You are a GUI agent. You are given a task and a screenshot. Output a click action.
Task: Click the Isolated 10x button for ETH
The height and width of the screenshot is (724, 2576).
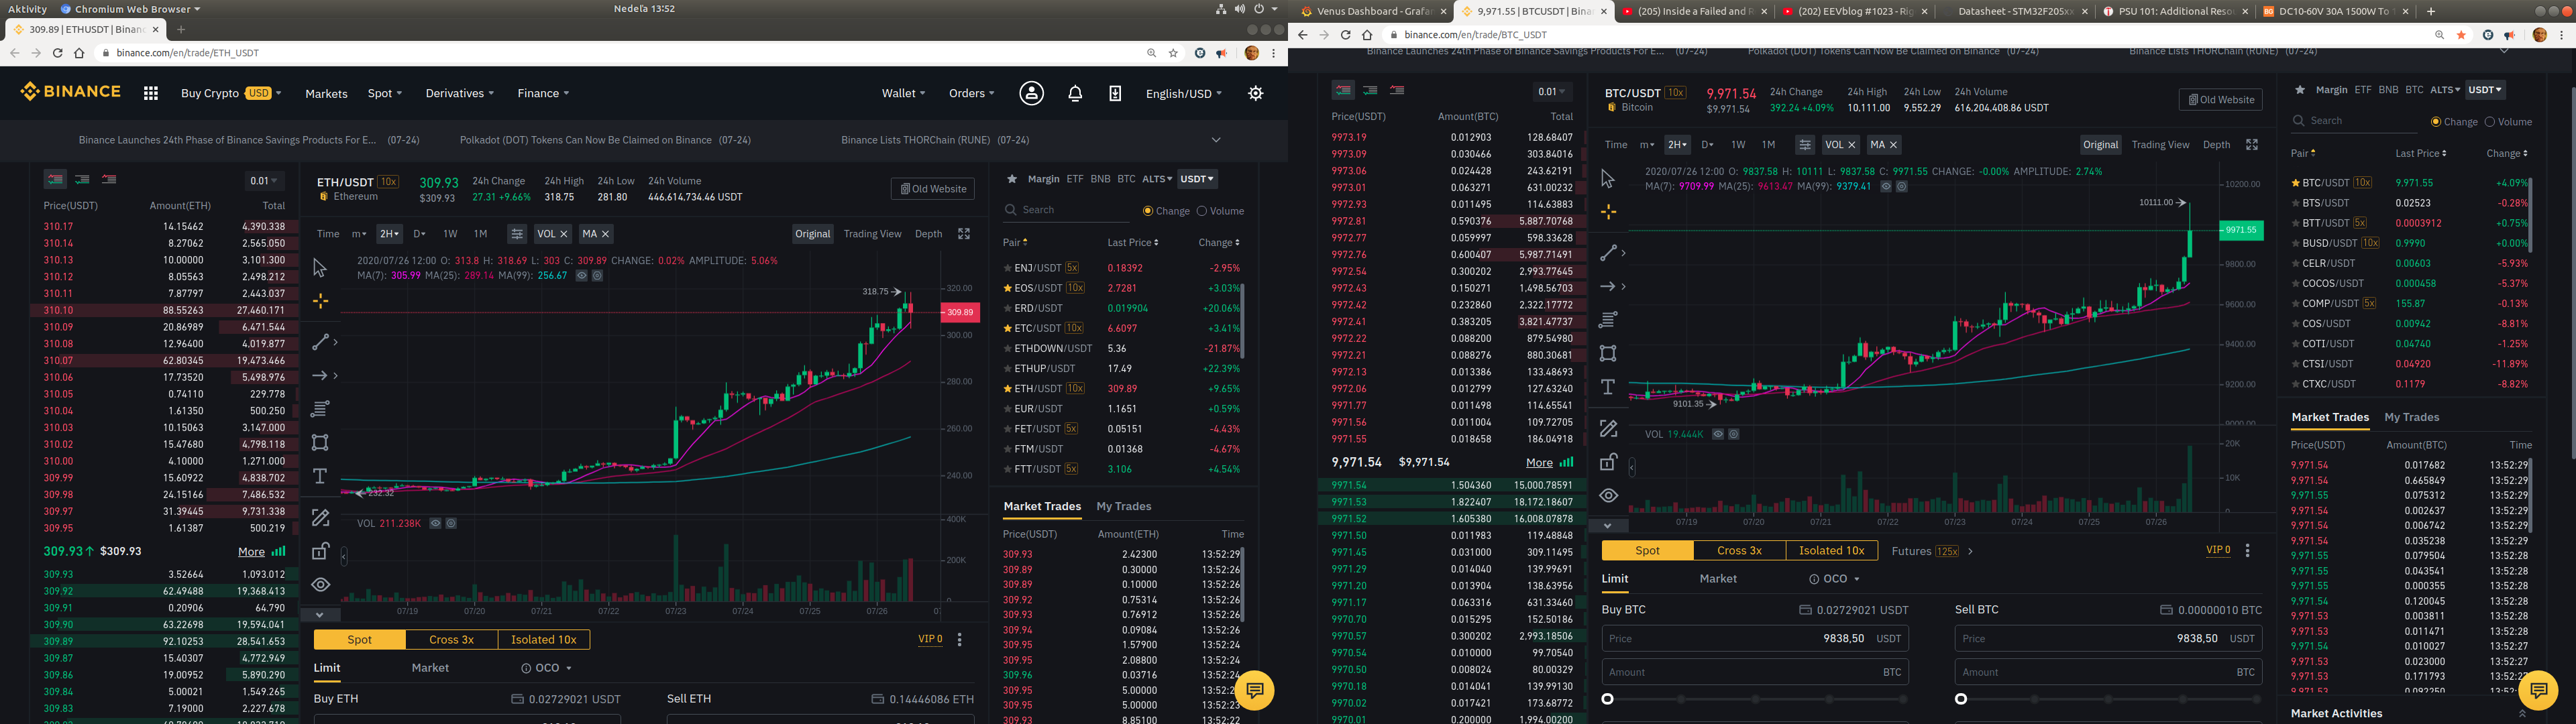coord(543,640)
